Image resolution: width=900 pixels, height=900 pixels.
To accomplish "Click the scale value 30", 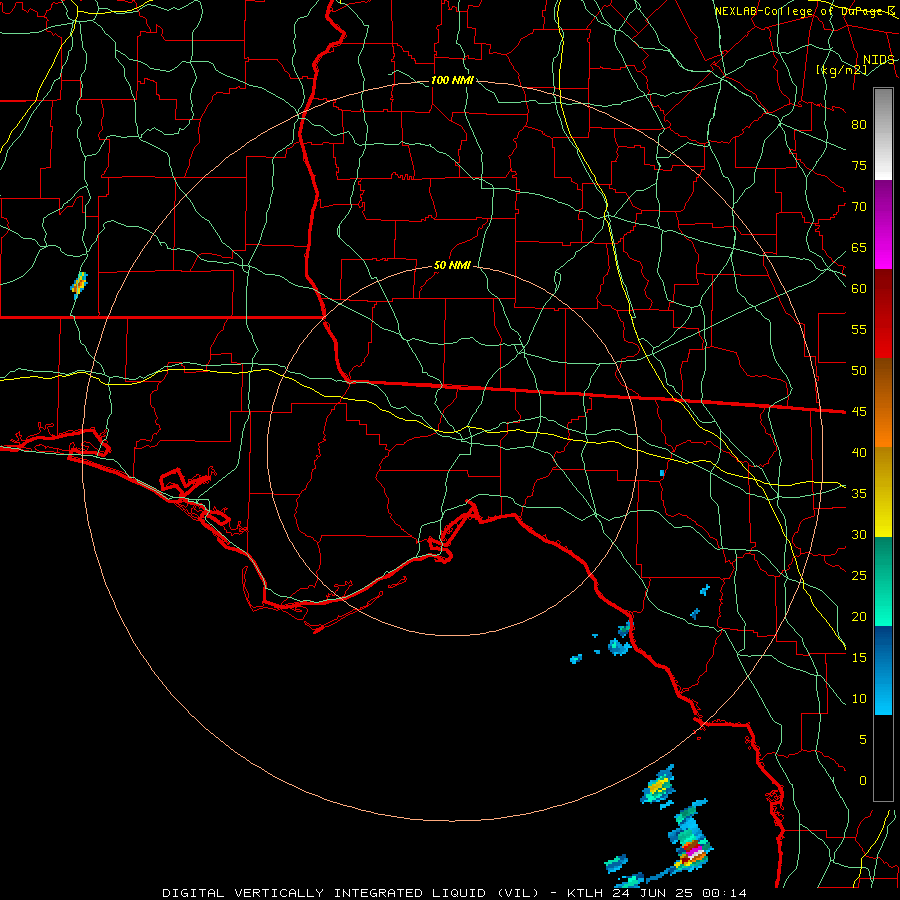I will [859, 534].
